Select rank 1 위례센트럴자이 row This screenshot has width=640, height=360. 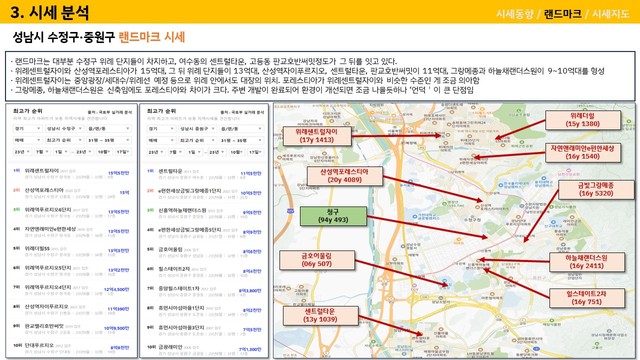coord(71,173)
